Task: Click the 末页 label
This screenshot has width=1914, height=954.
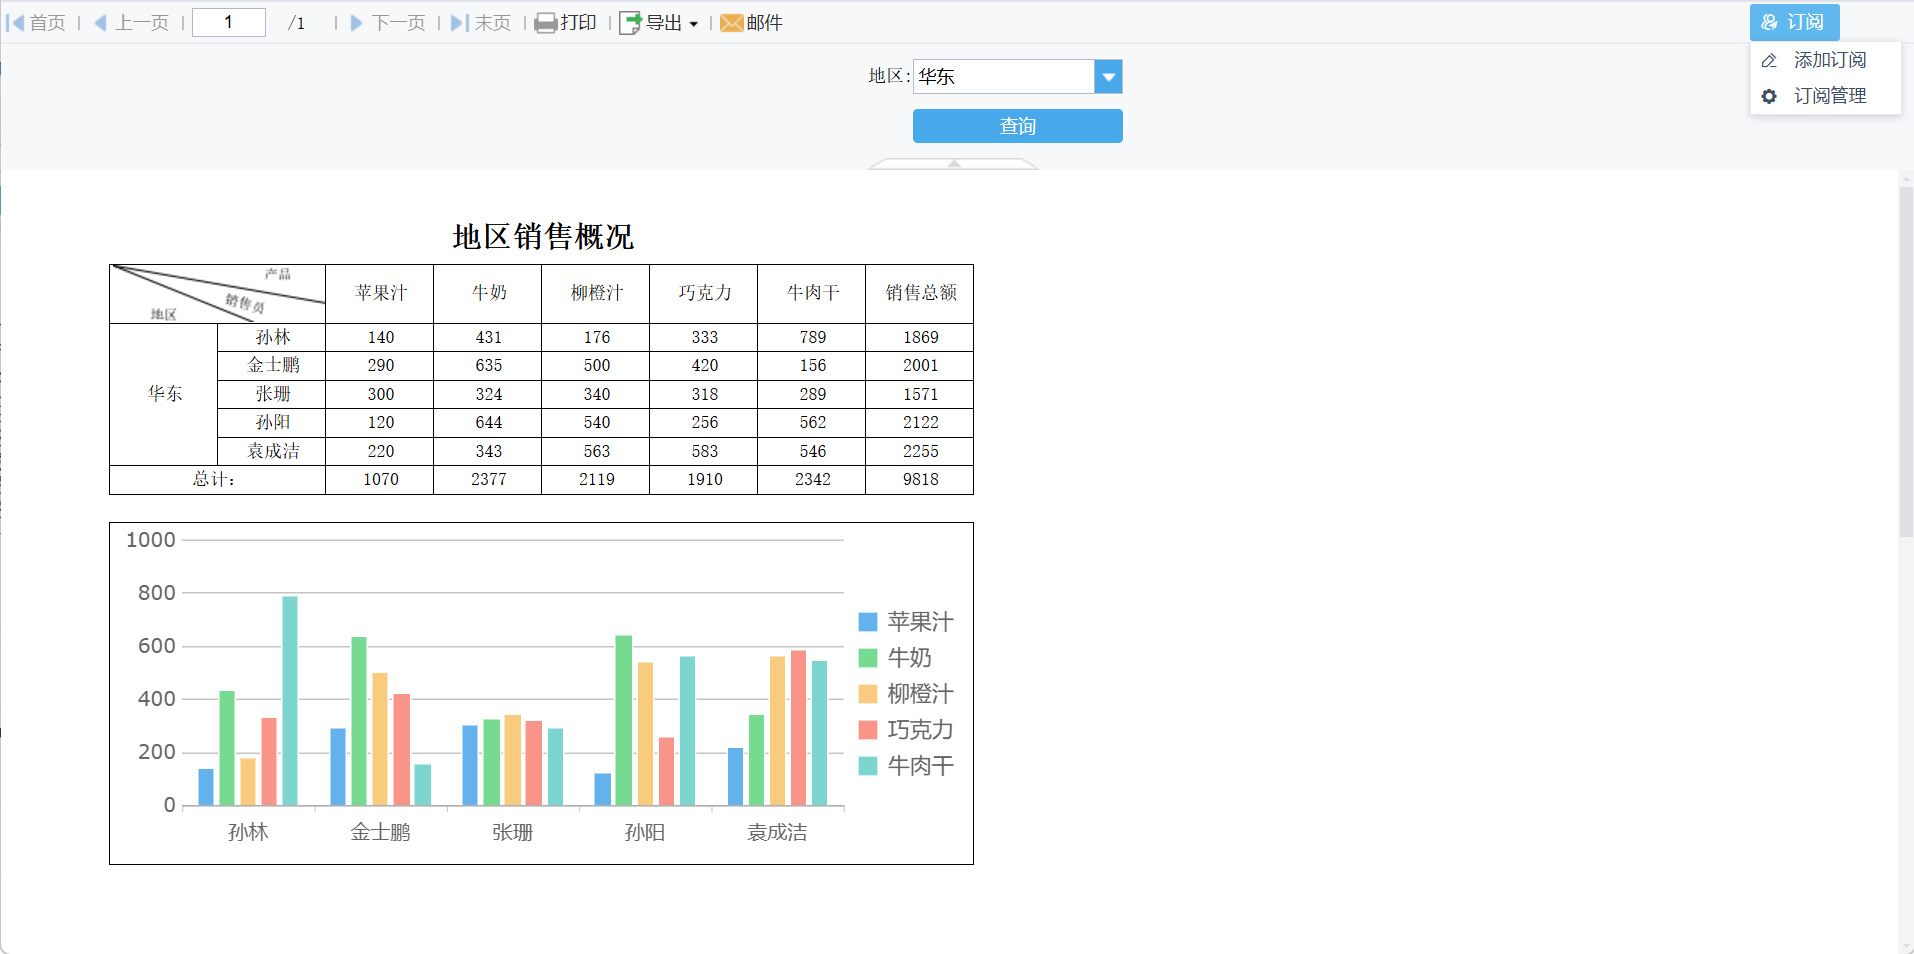Action: [x=493, y=23]
